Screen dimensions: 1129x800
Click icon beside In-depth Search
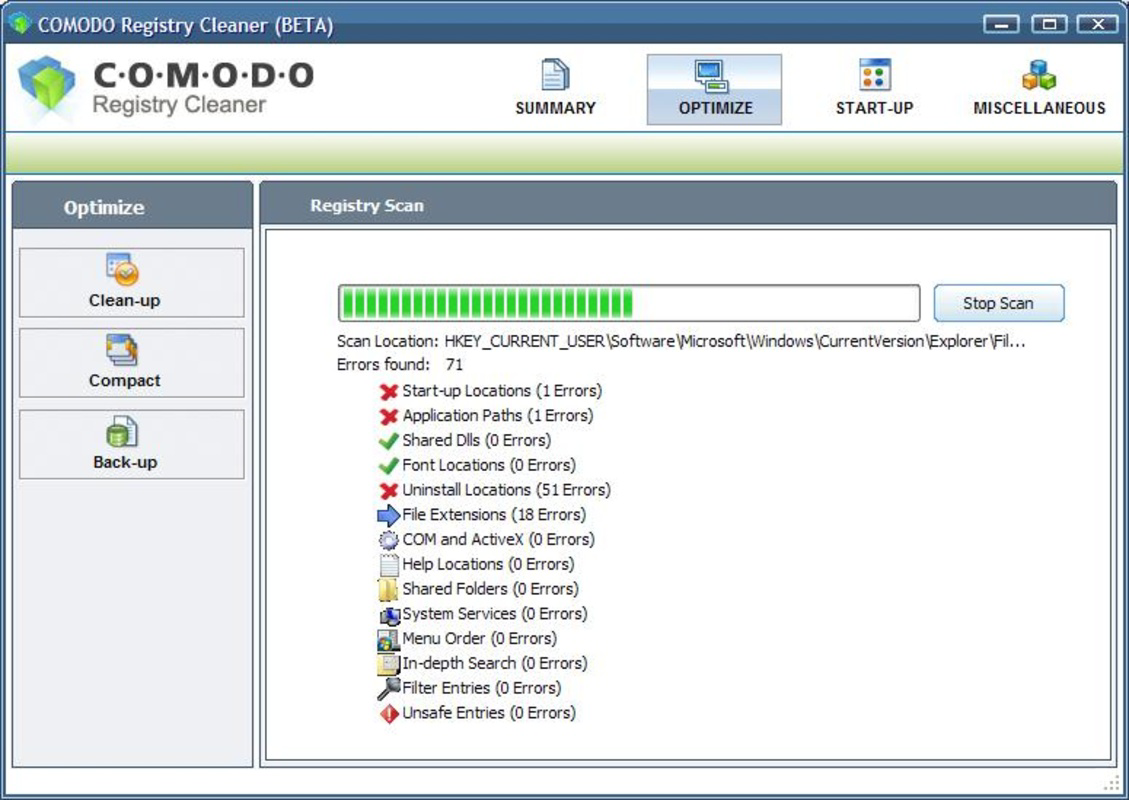click(x=388, y=664)
